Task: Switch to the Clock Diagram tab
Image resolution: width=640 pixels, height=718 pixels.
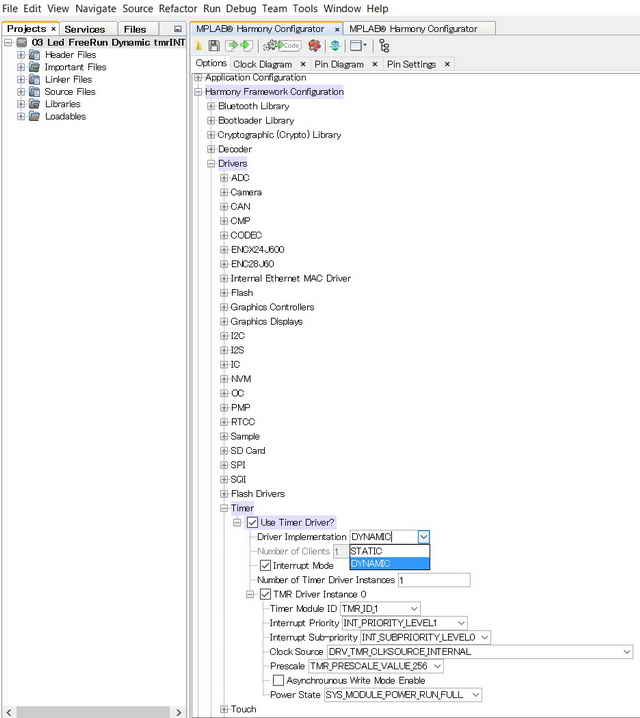Action: [x=262, y=65]
